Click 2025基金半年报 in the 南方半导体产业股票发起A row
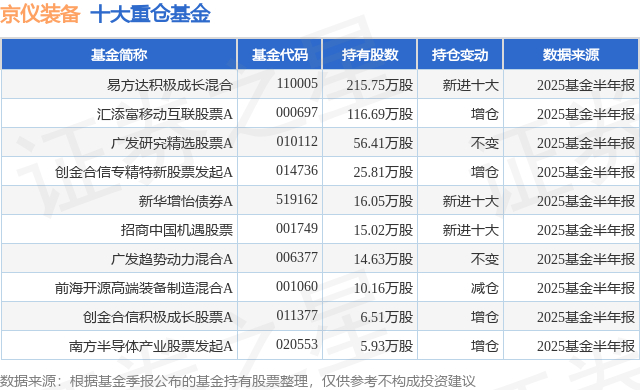Image resolution: width=640 pixels, height=390 pixels. click(586, 346)
